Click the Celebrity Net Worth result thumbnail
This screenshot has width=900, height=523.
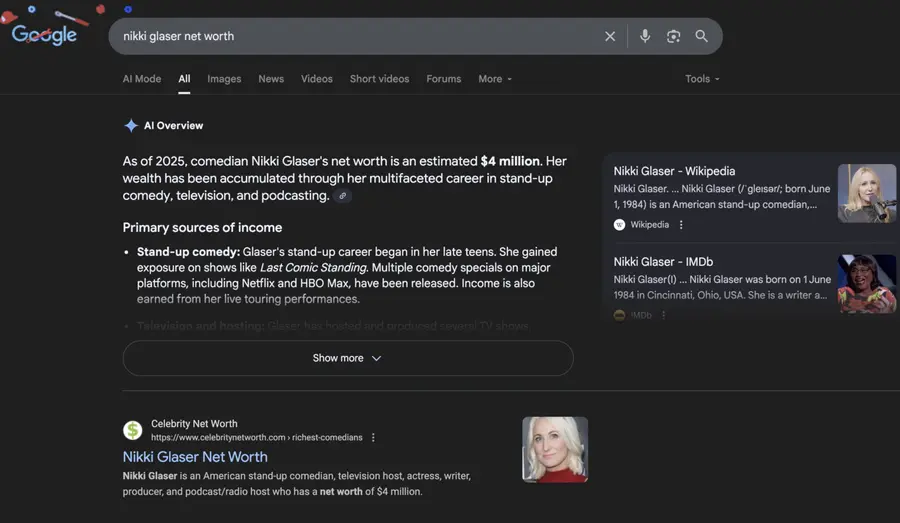[555, 449]
